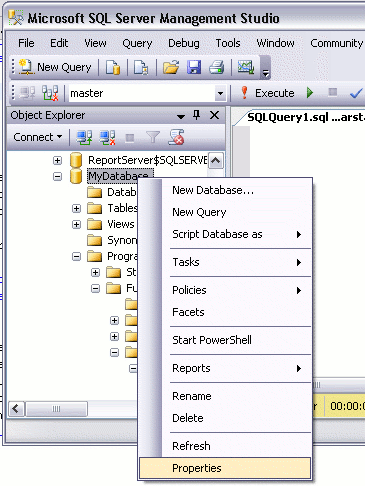This screenshot has height=486, width=365.
Task: Click the Change Connection icon
Action: [x=50, y=93]
